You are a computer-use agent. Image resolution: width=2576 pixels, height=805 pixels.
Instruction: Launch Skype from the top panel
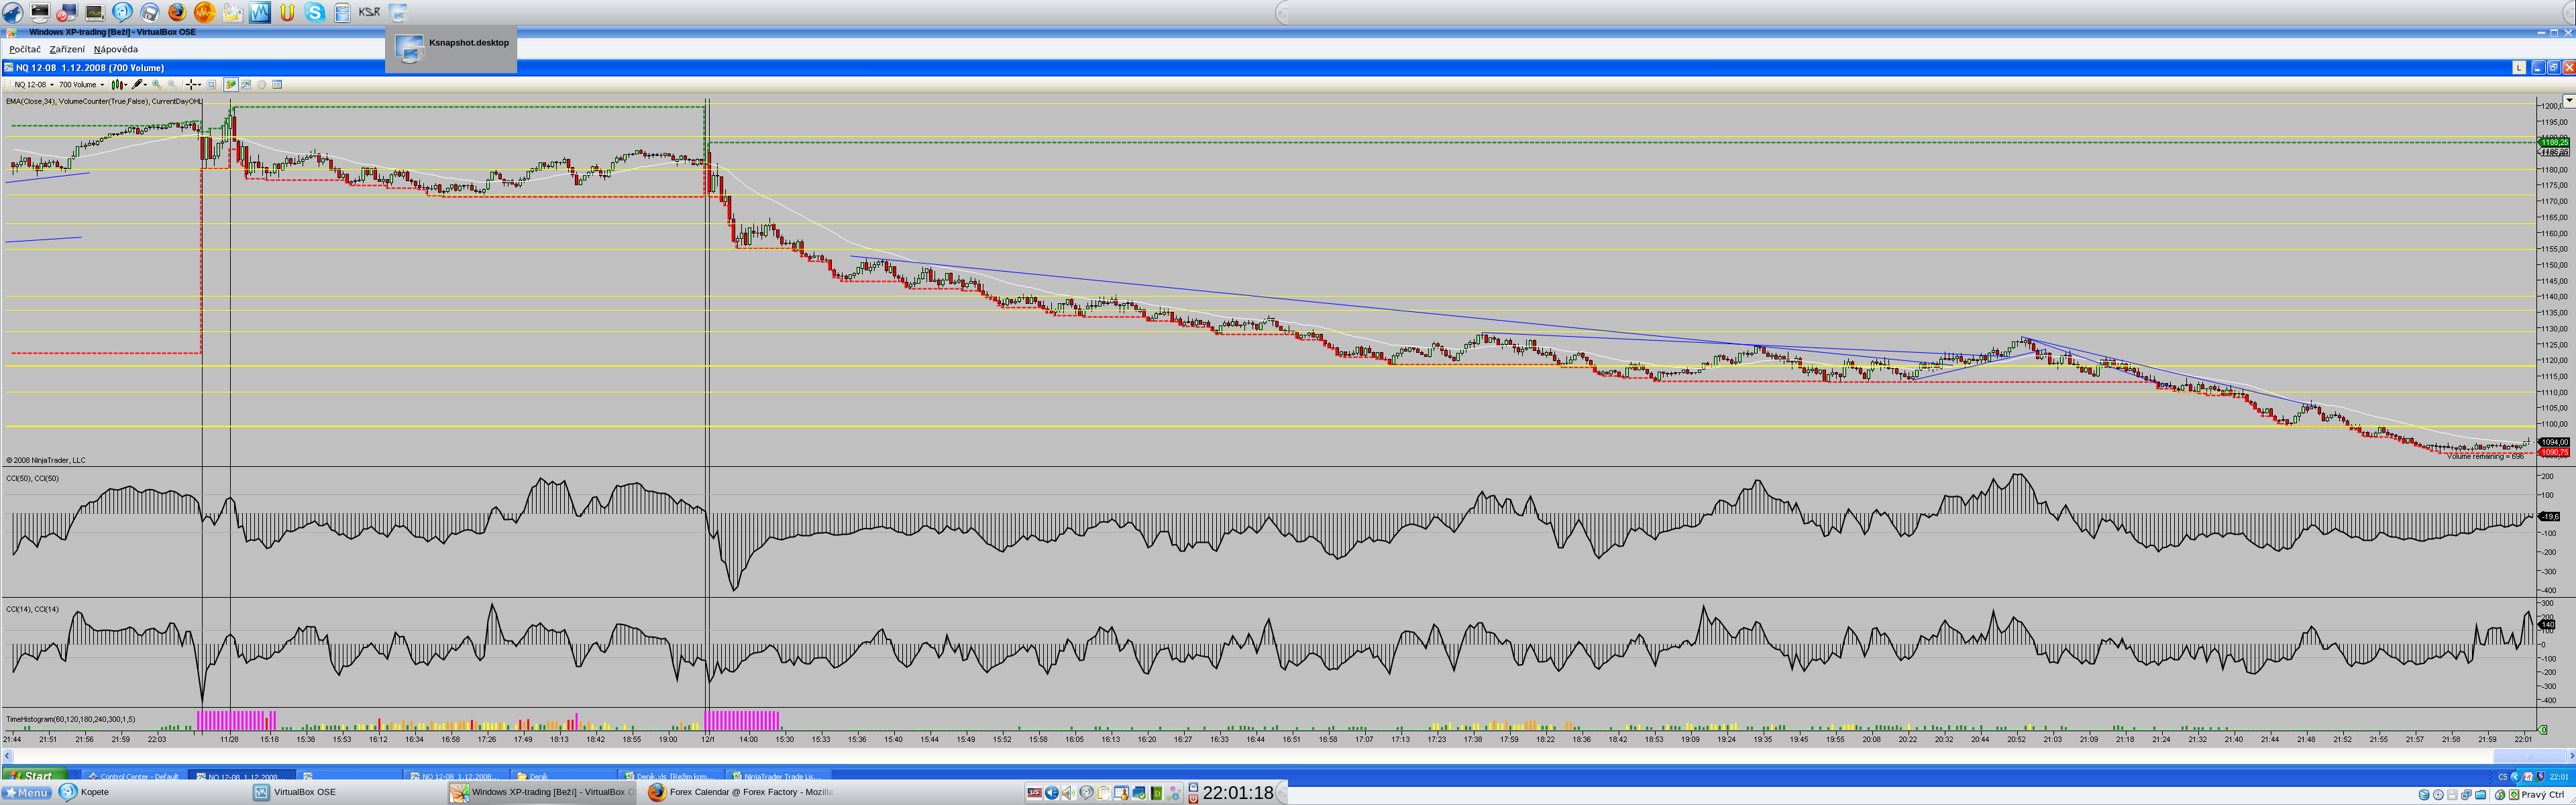point(315,12)
